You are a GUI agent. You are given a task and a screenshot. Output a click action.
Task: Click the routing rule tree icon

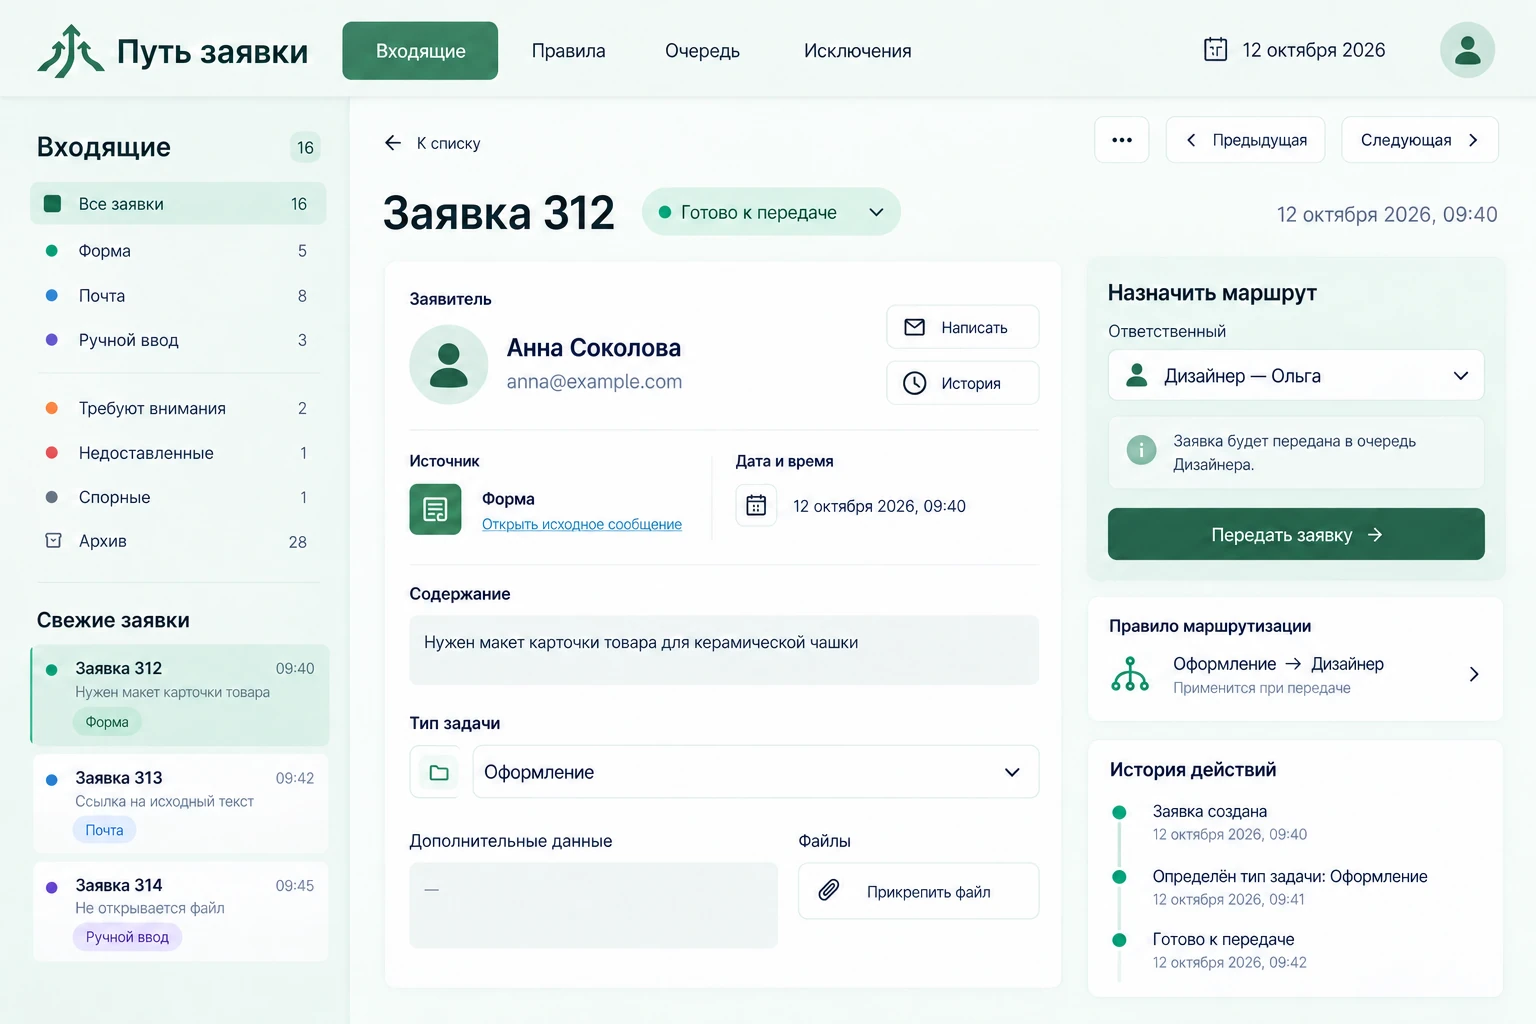pyautogui.click(x=1130, y=674)
